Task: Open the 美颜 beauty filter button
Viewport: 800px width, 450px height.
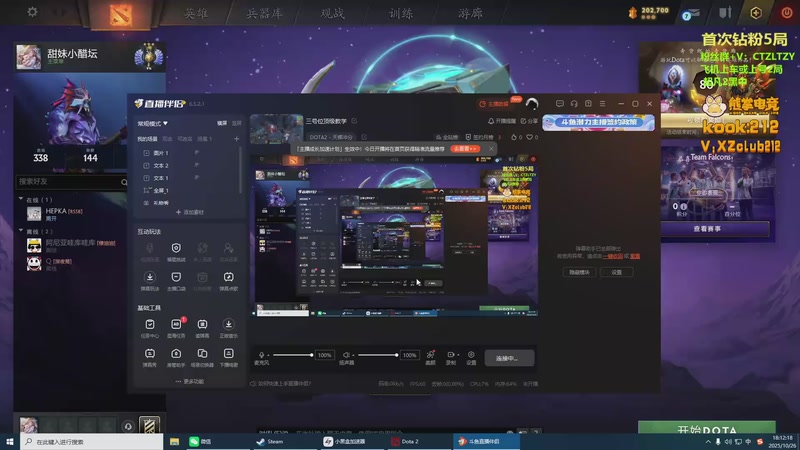Action: coord(431,357)
